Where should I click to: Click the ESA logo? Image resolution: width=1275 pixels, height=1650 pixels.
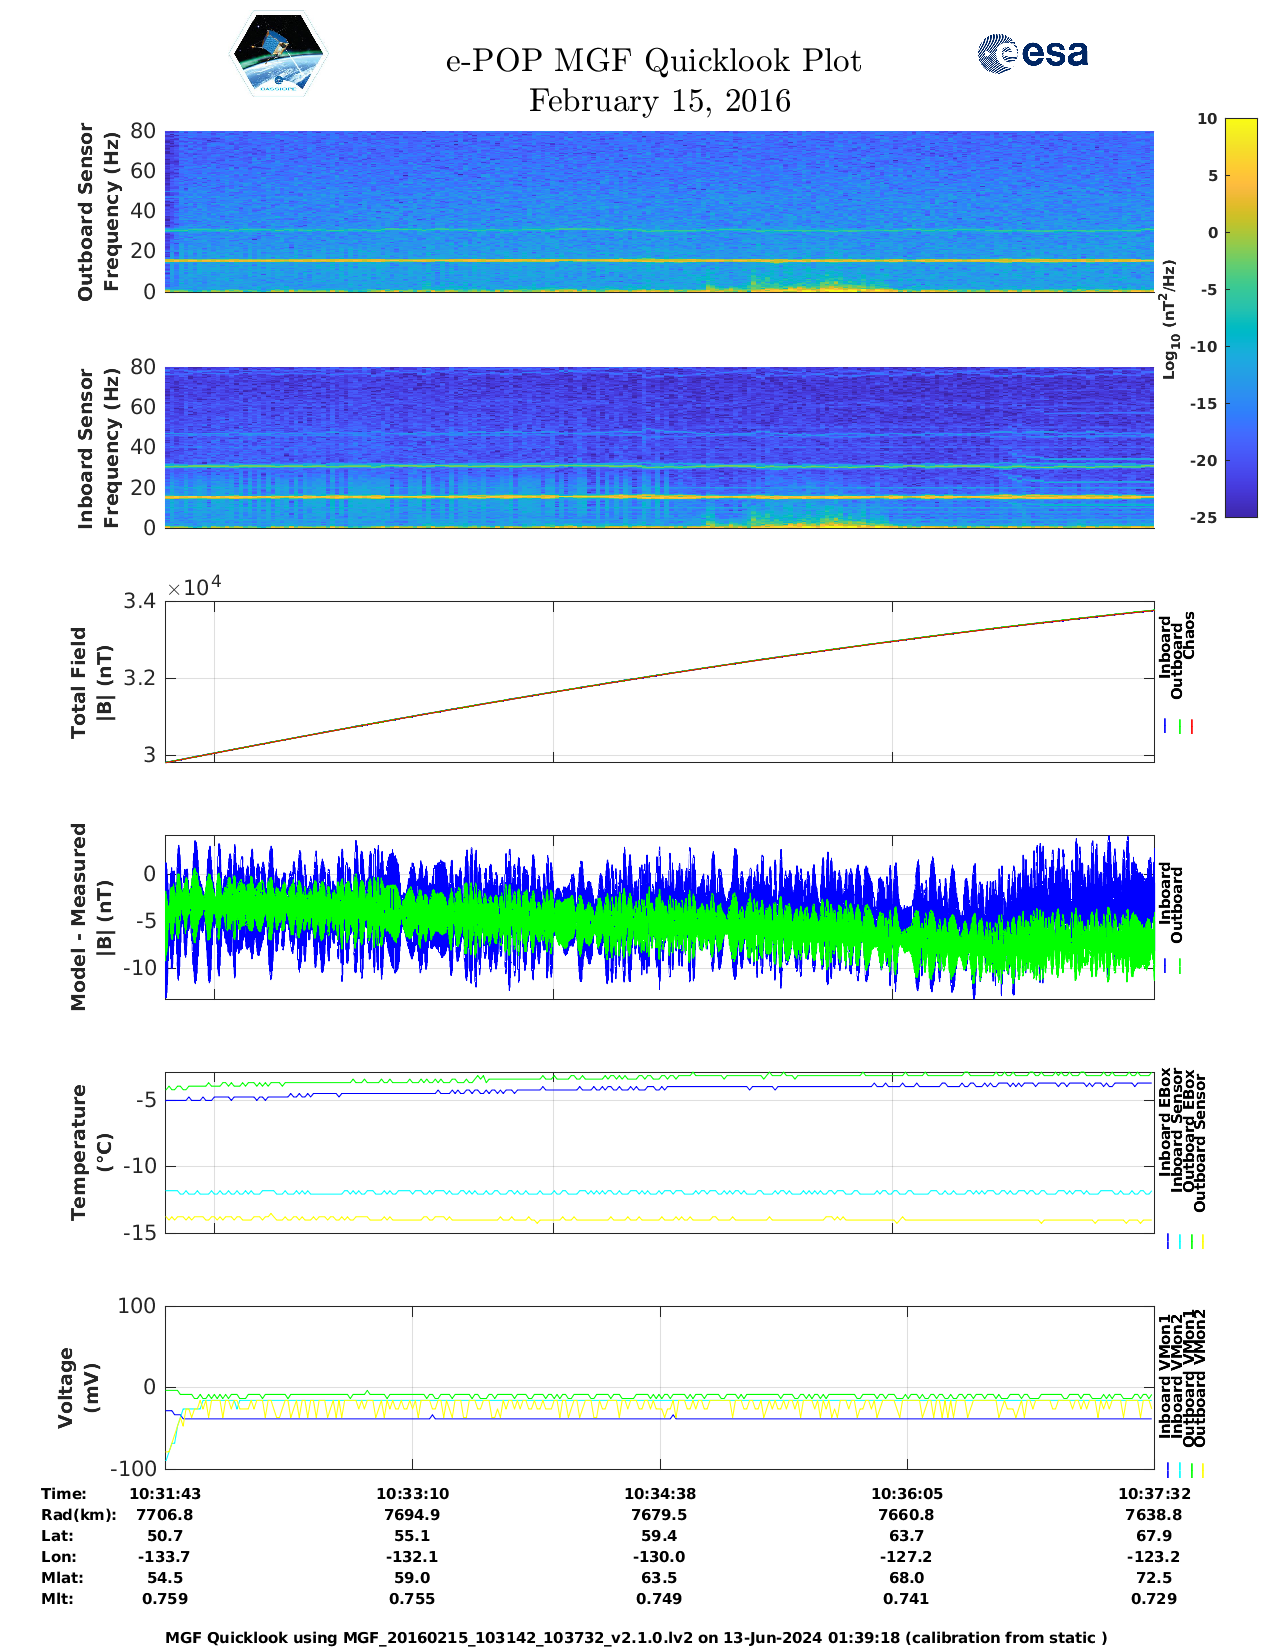(x=1032, y=53)
